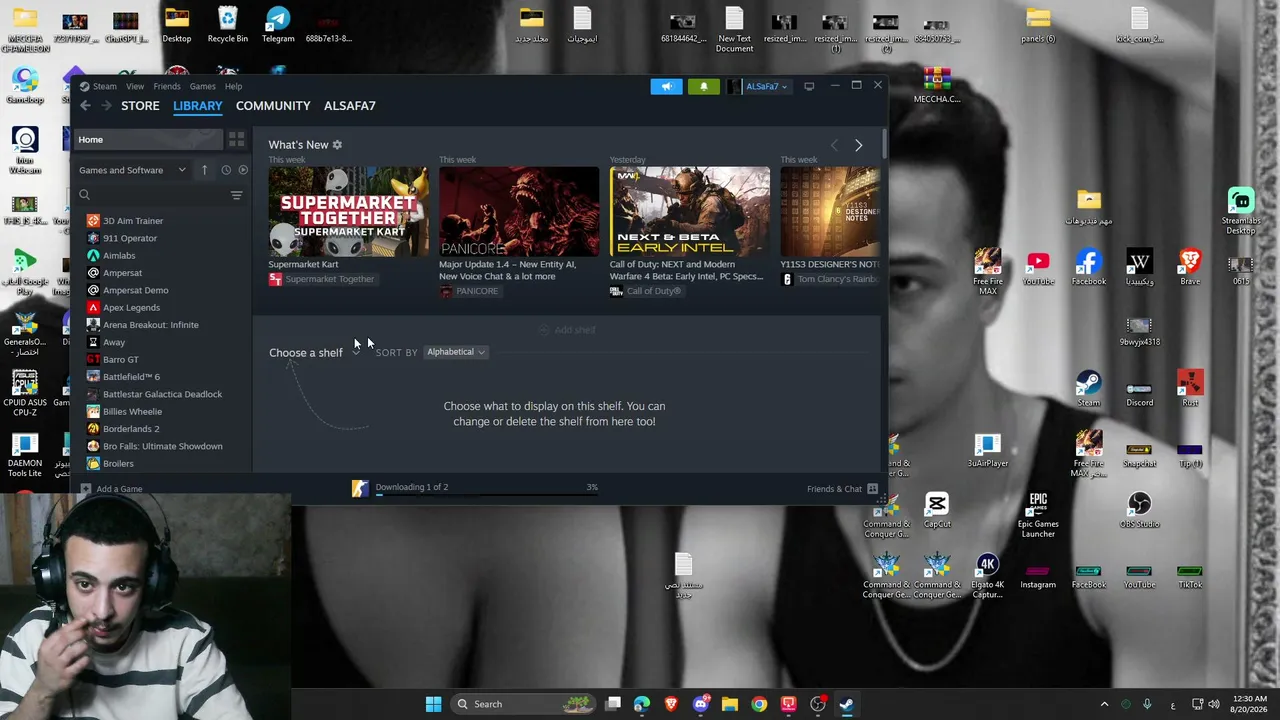1280x720 pixels.
Task: Open Supermarket Kart news thumbnail
Action: (348, 212)
